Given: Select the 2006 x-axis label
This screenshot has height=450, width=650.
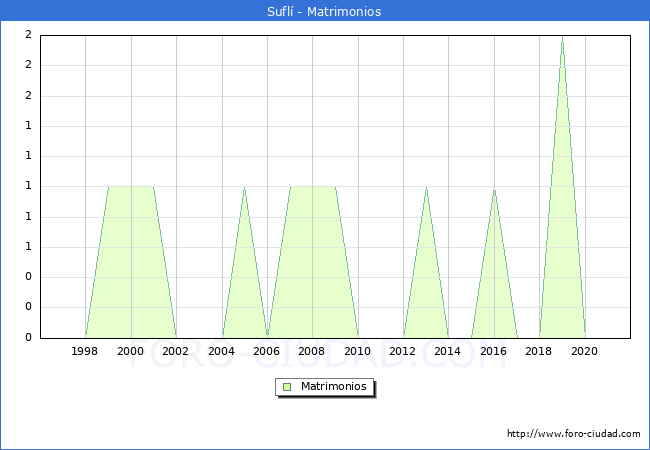Looking at the screenshot, I should pos(267,351).
